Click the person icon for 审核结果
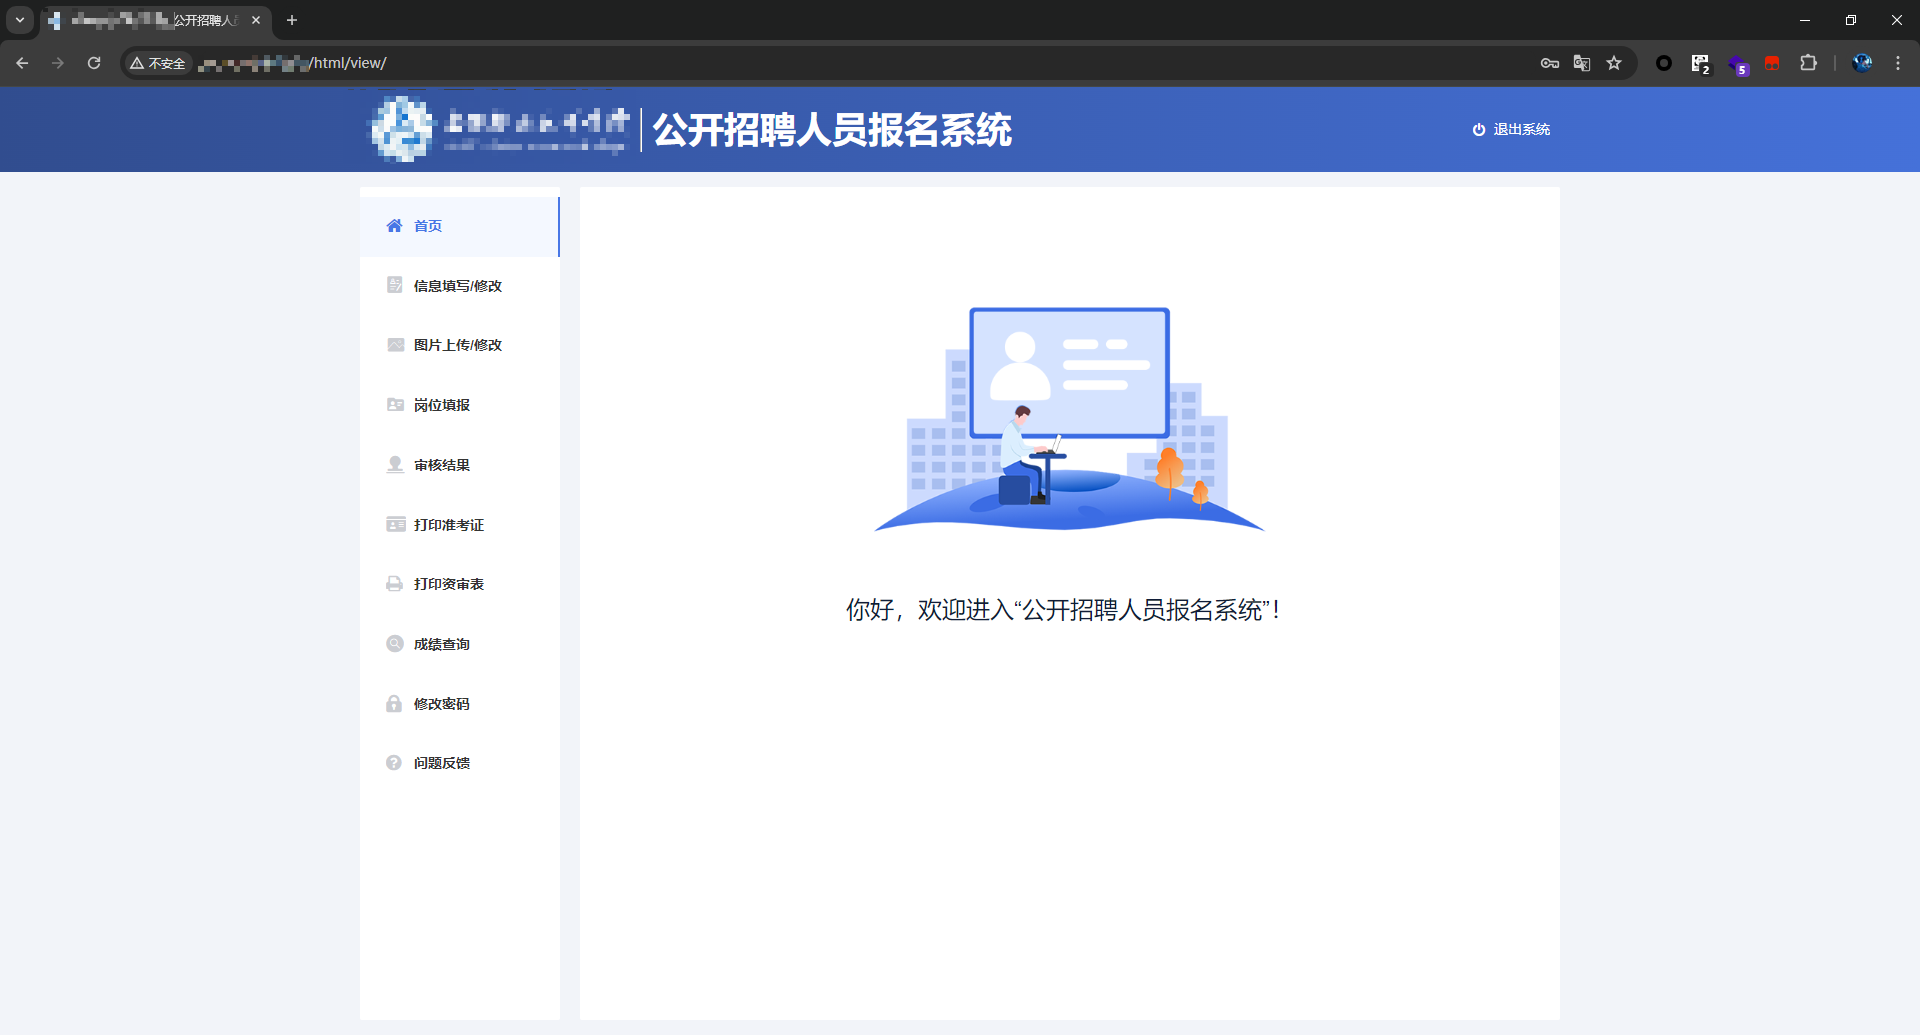This screenshot has width=1920, height=1035. point(395,465)
